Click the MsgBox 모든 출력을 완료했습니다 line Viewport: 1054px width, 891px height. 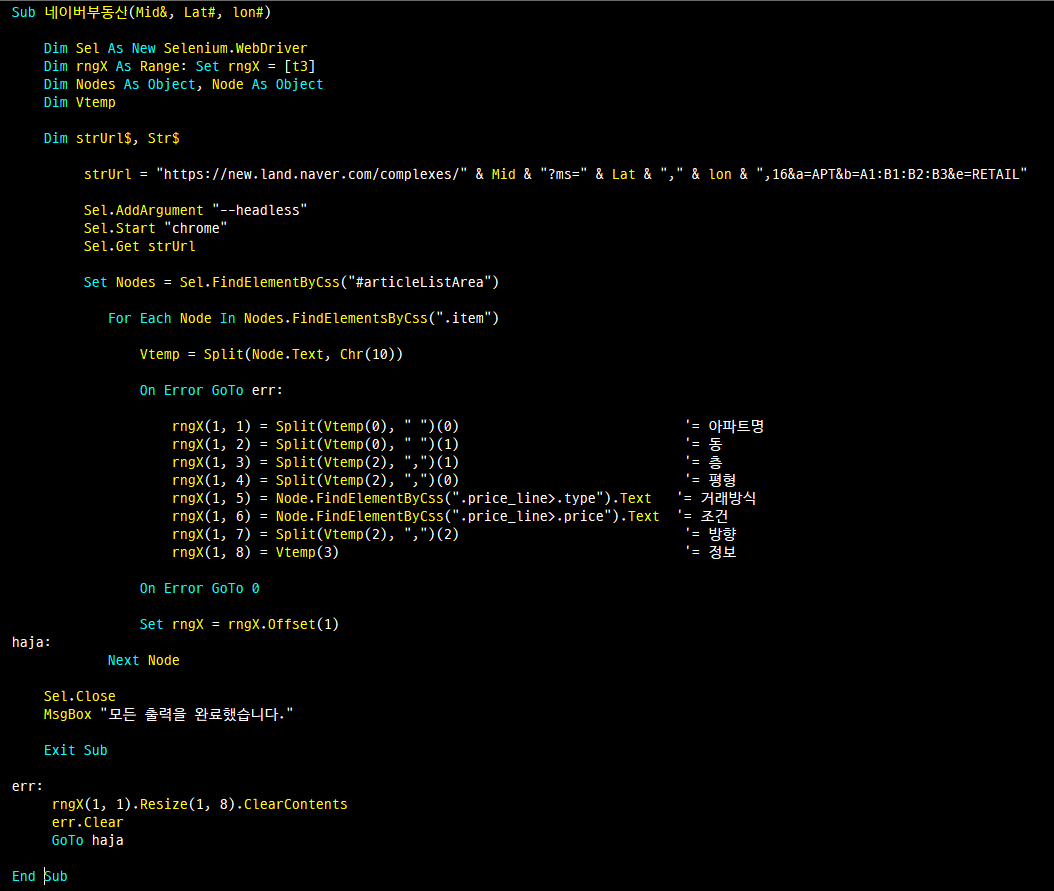coord(169,714)
